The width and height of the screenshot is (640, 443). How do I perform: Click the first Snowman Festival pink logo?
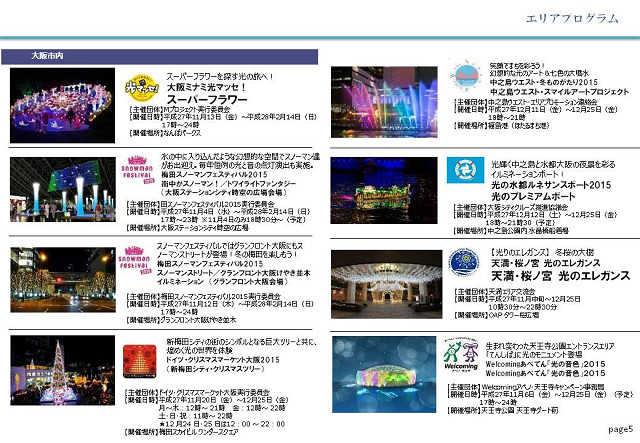138,167
